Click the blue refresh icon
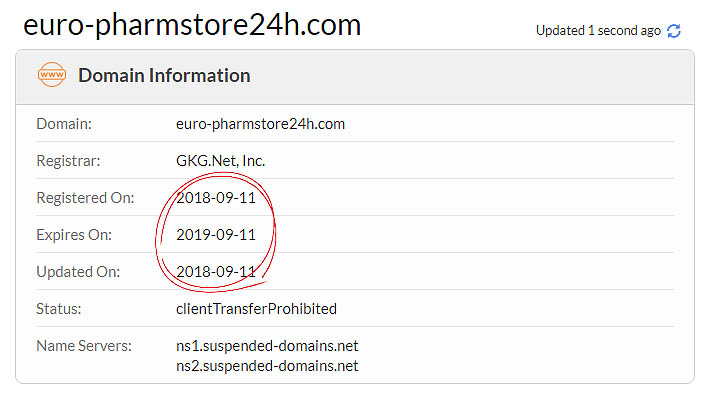 point(674,31)
